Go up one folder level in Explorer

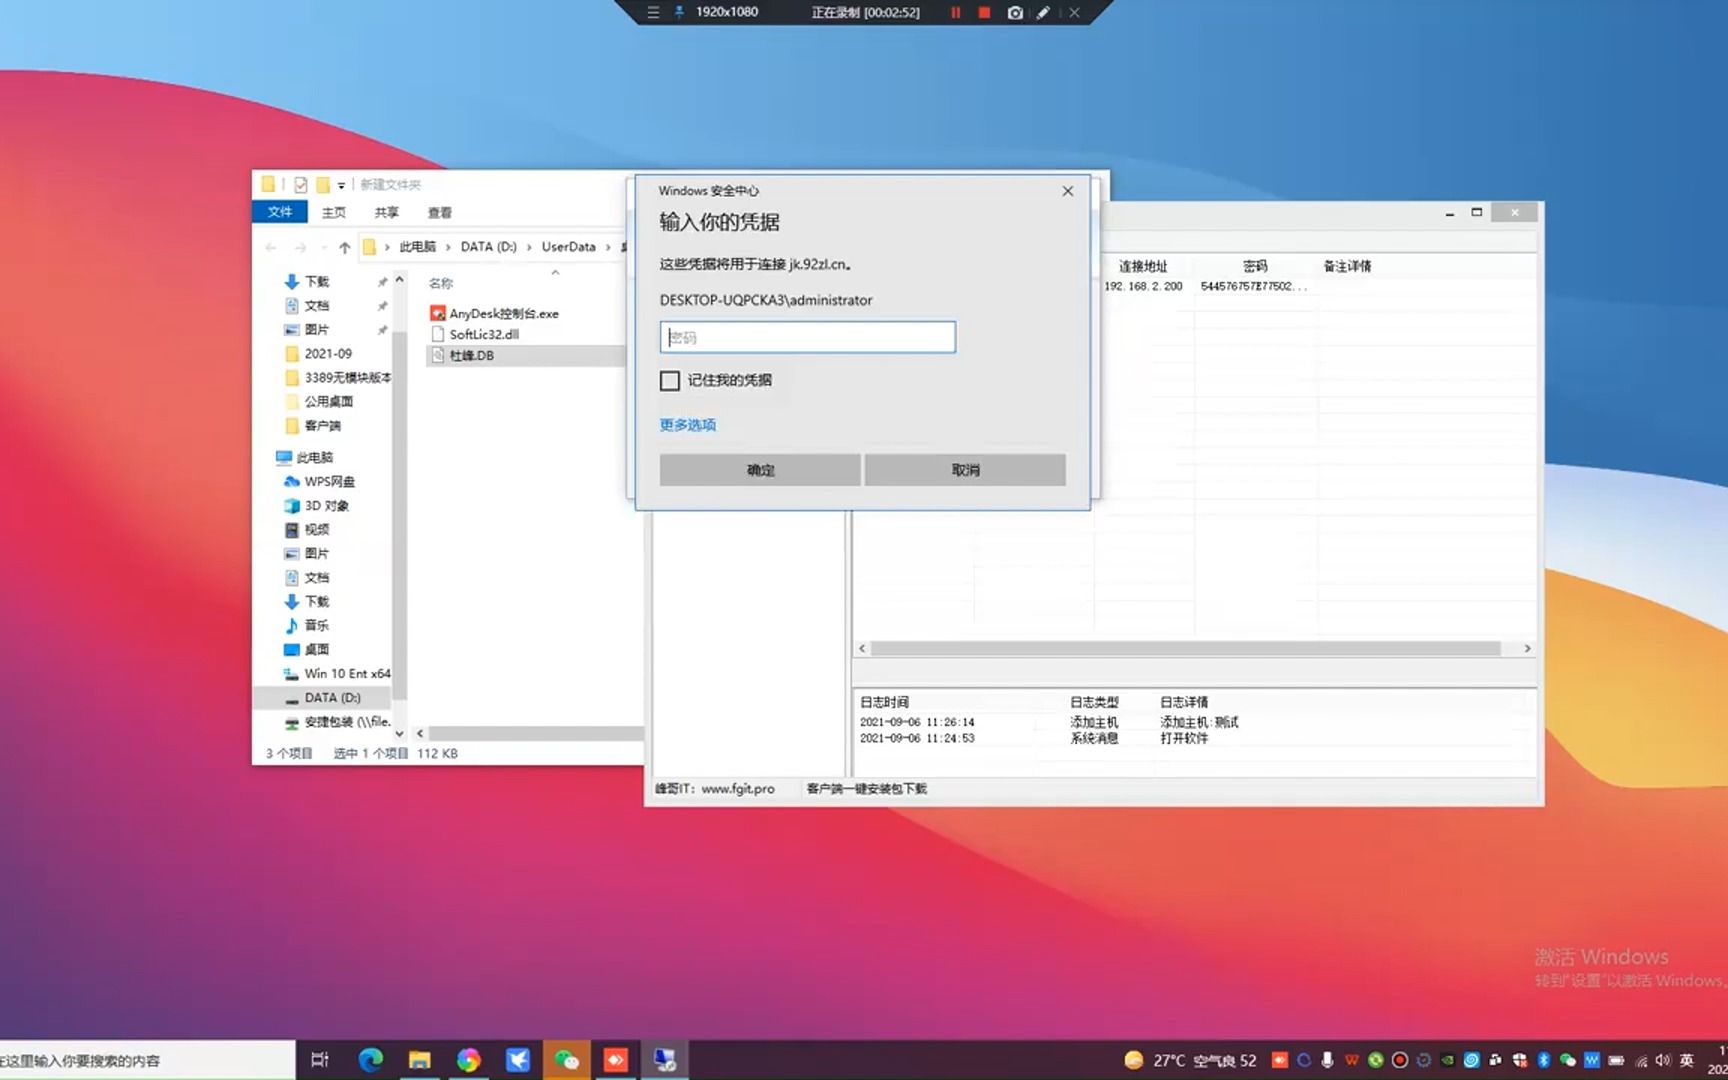tap(344, 247)
